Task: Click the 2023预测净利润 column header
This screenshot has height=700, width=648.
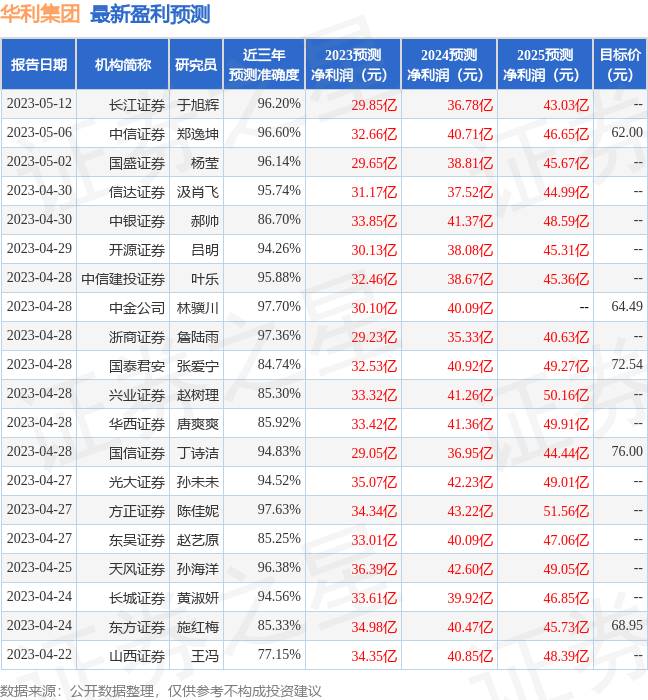Action: click(x=353, y=64)
